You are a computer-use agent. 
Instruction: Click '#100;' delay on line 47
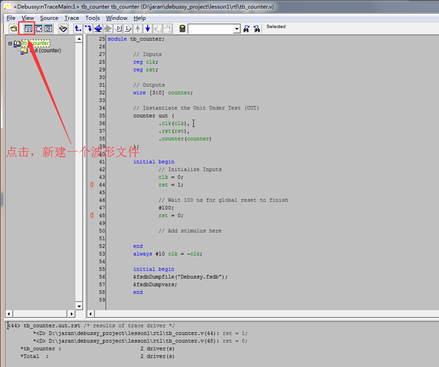(166, 208)
